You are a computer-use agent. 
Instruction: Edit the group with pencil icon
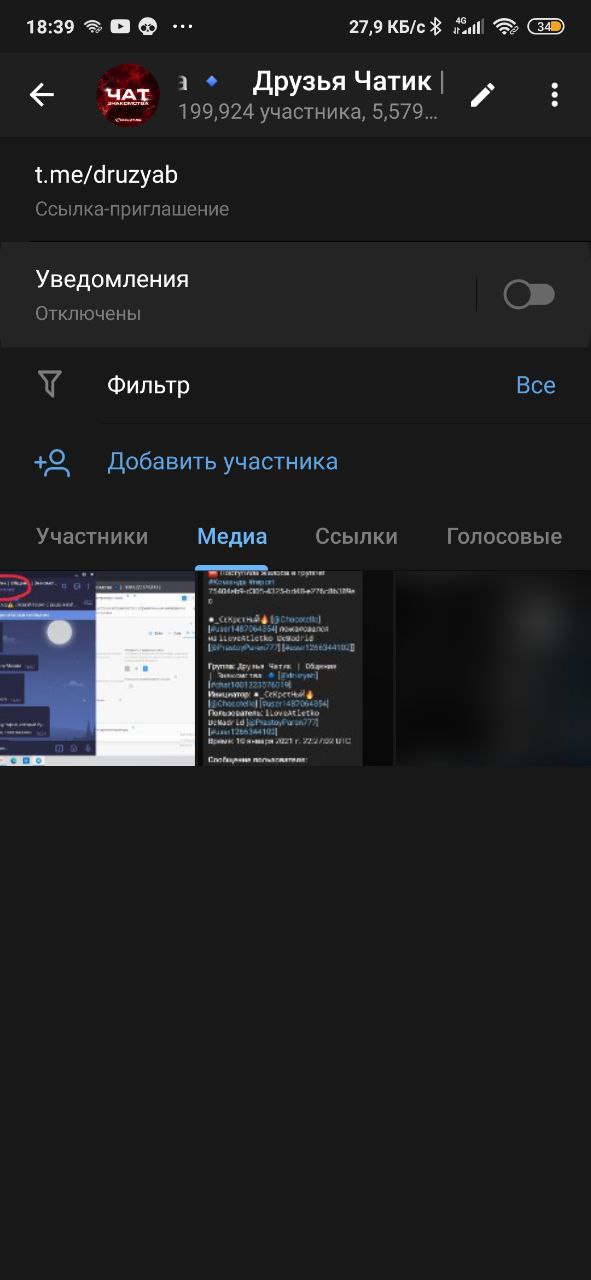[483, 95]
